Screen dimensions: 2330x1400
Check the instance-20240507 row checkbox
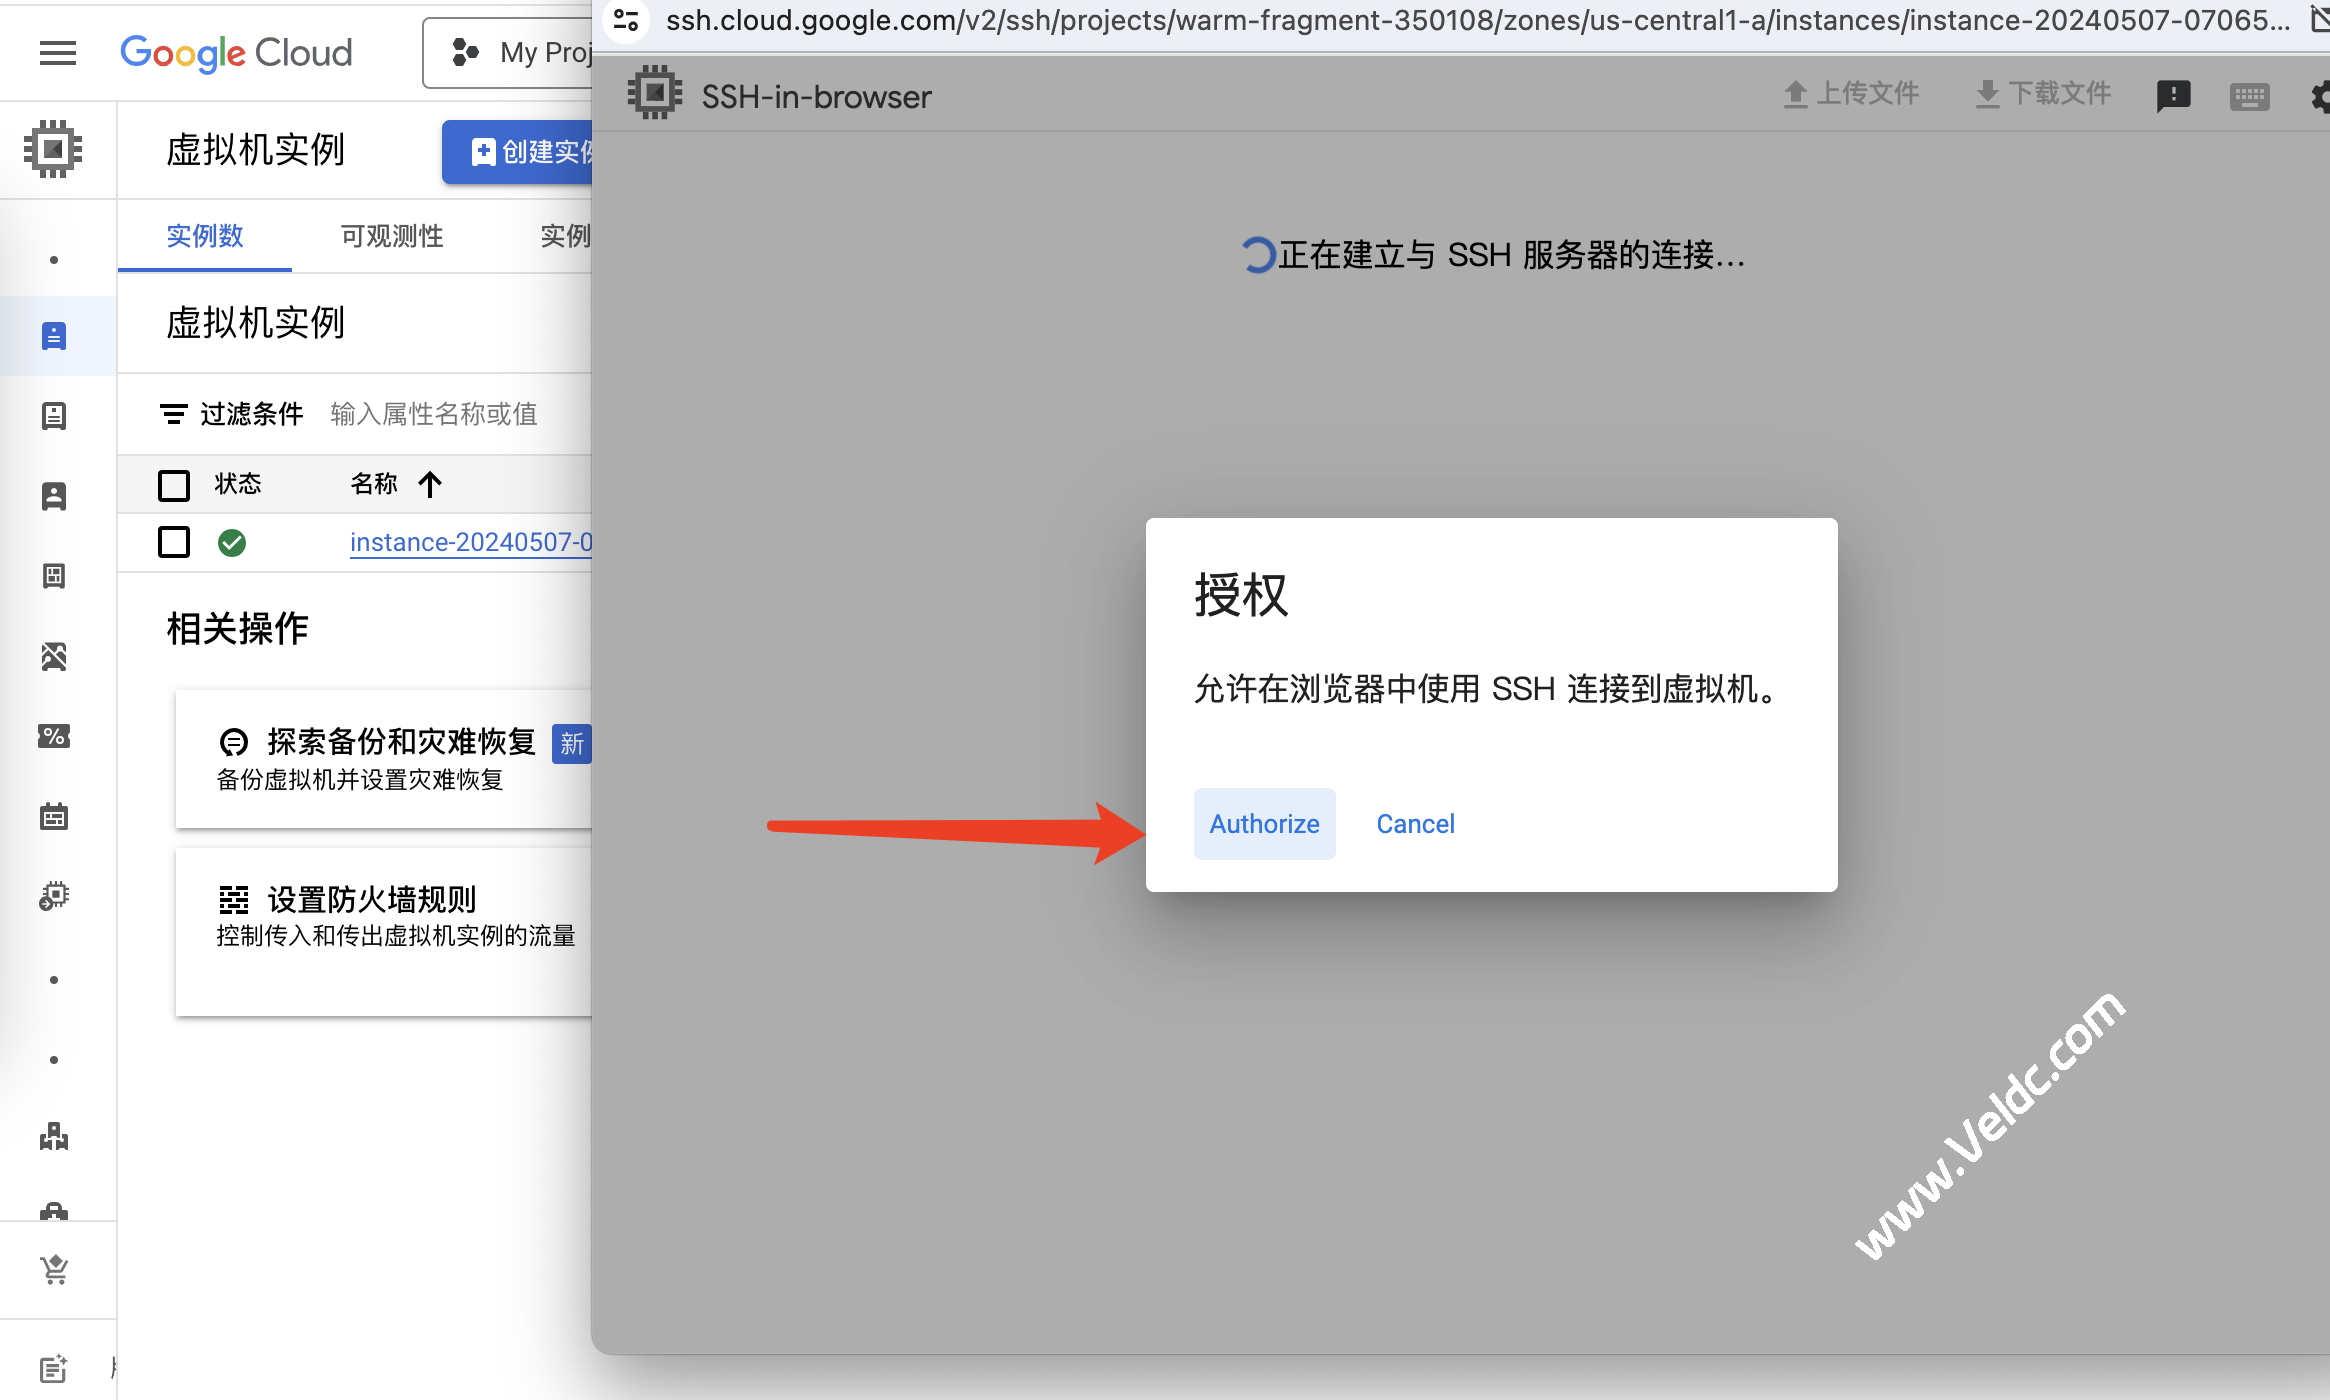tap(174, 542)
